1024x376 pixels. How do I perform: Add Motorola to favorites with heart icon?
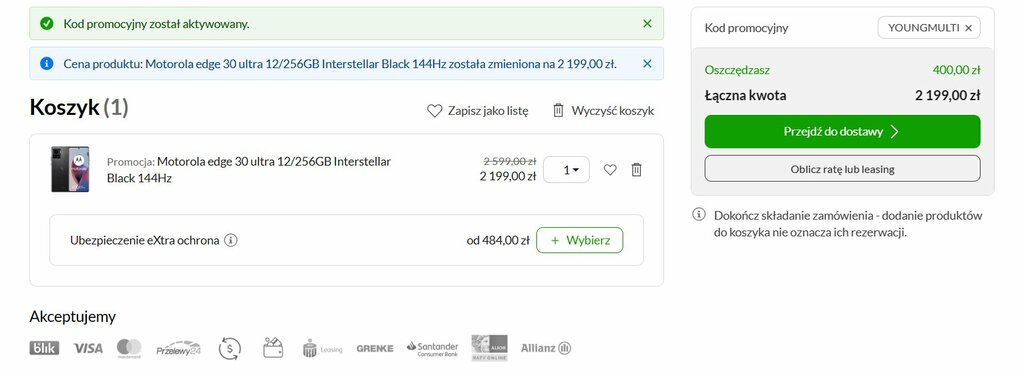tap(610, 170)
